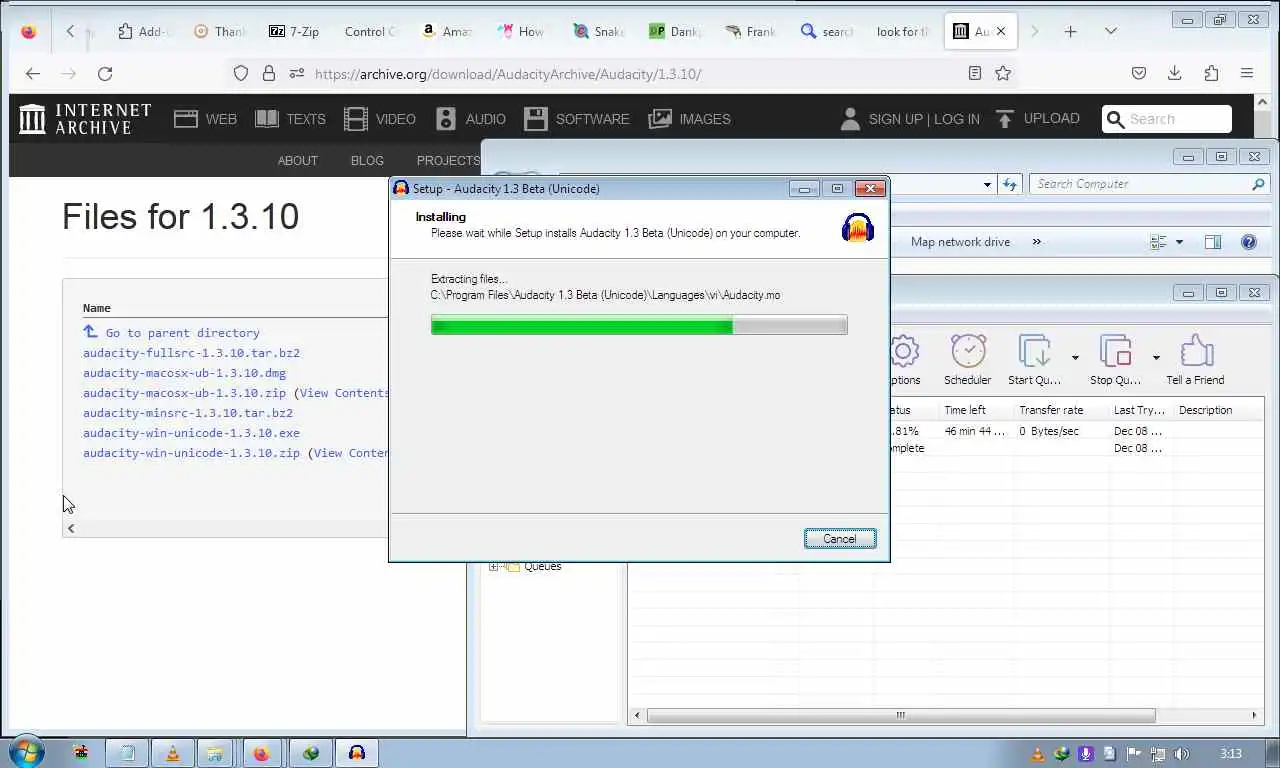Click the Audacity headphones logo in setup
The height and width of the screenshot is (768, 1280).
pos(858,227)
